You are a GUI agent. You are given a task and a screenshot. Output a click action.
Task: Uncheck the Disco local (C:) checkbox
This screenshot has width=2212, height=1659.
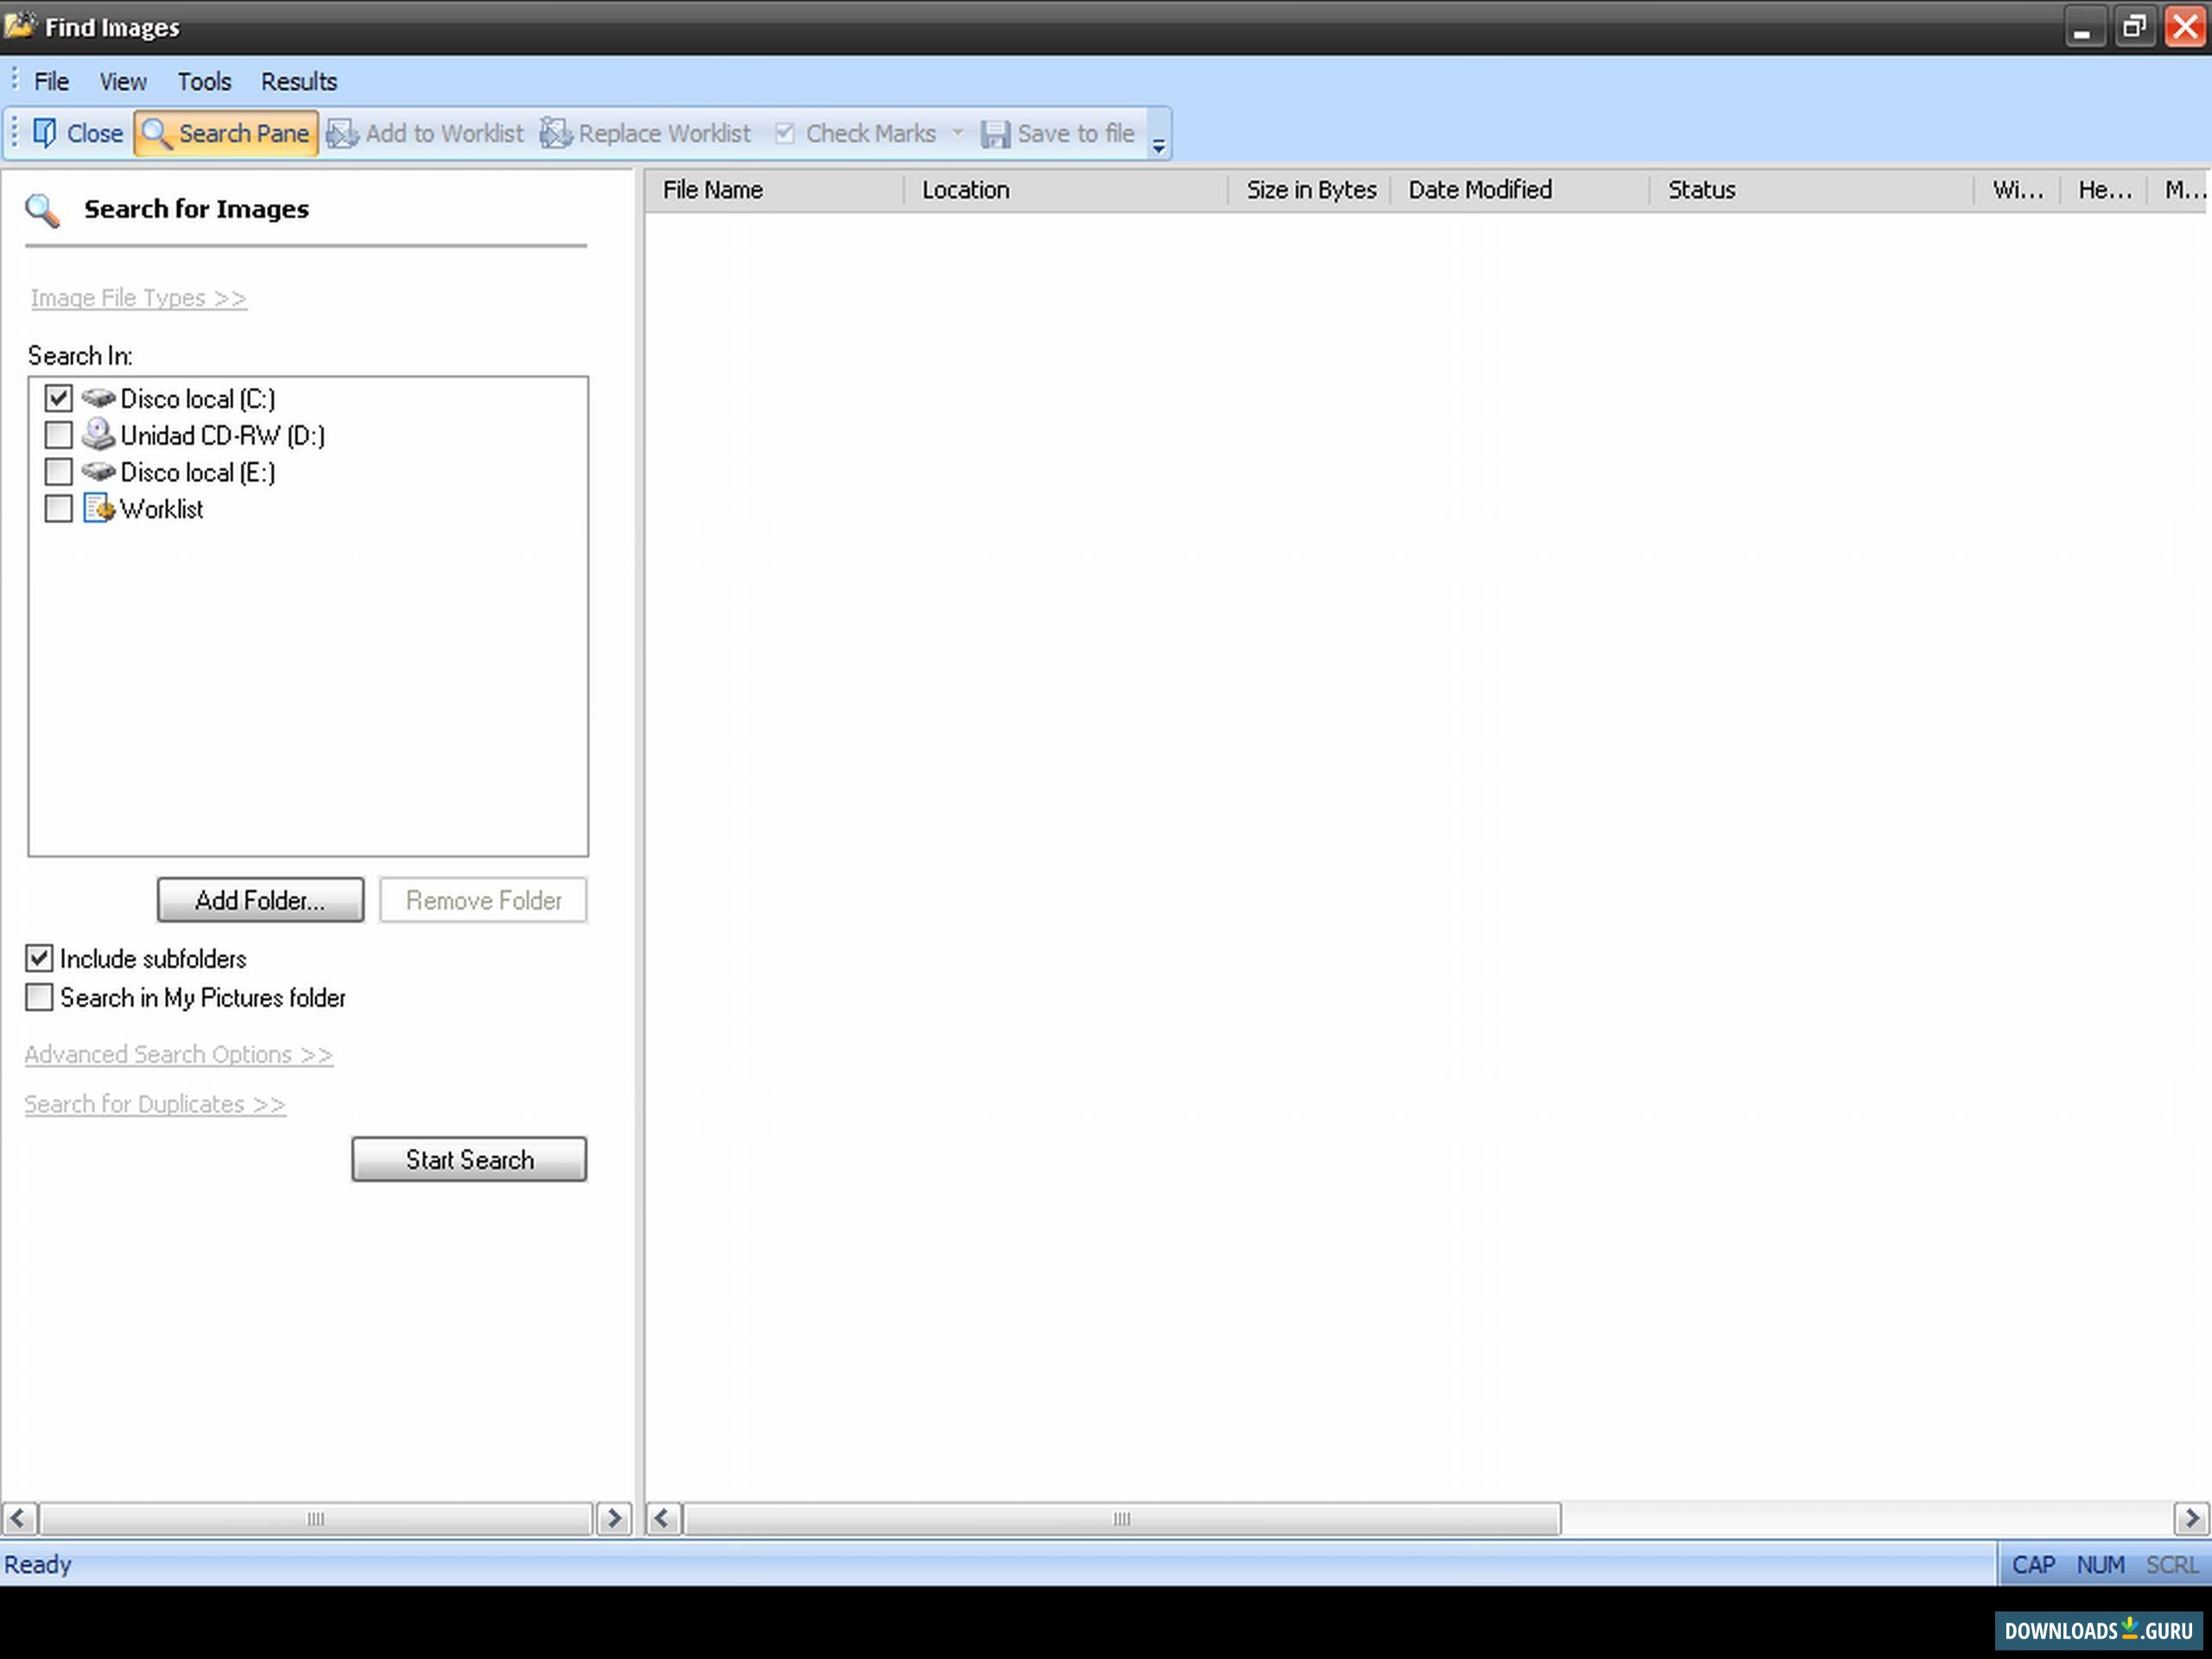tap(58, 398)
